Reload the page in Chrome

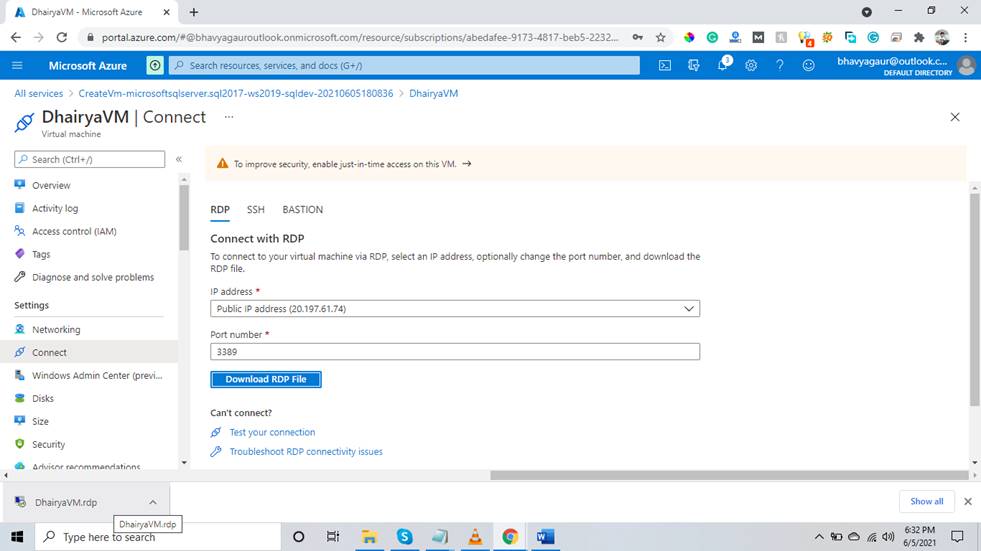[x=61, y=38]
